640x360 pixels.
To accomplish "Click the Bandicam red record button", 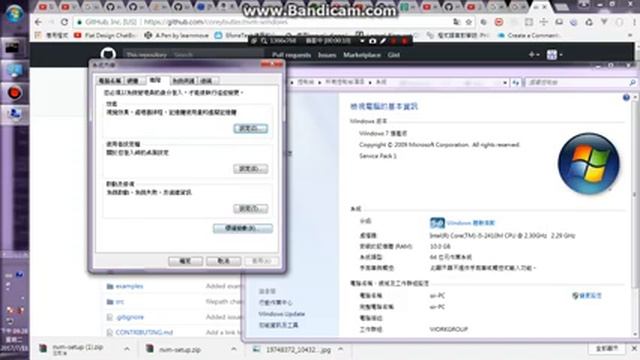I will point(404,41).
